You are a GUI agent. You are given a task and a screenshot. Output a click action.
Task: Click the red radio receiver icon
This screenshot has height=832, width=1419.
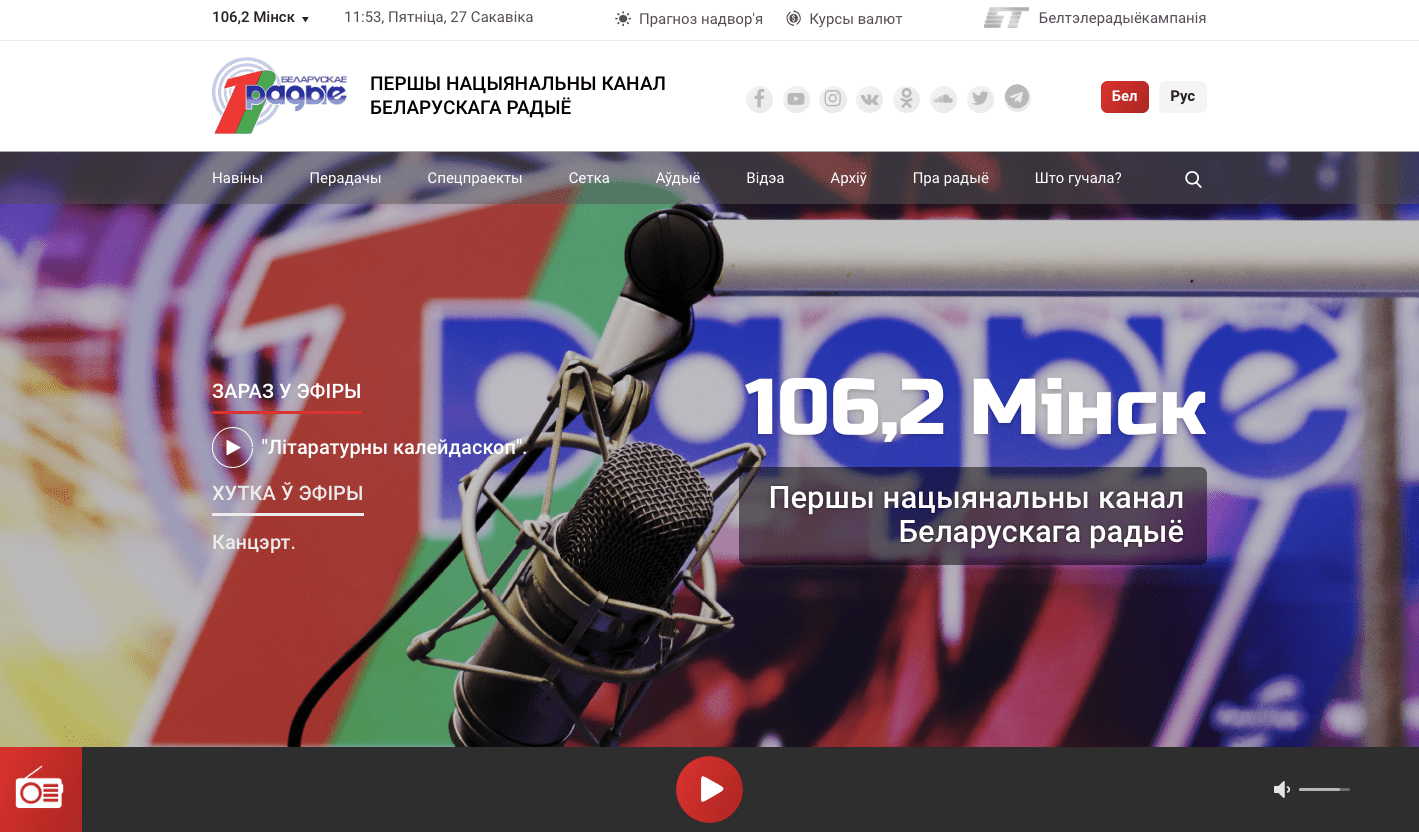pos(40,790)
